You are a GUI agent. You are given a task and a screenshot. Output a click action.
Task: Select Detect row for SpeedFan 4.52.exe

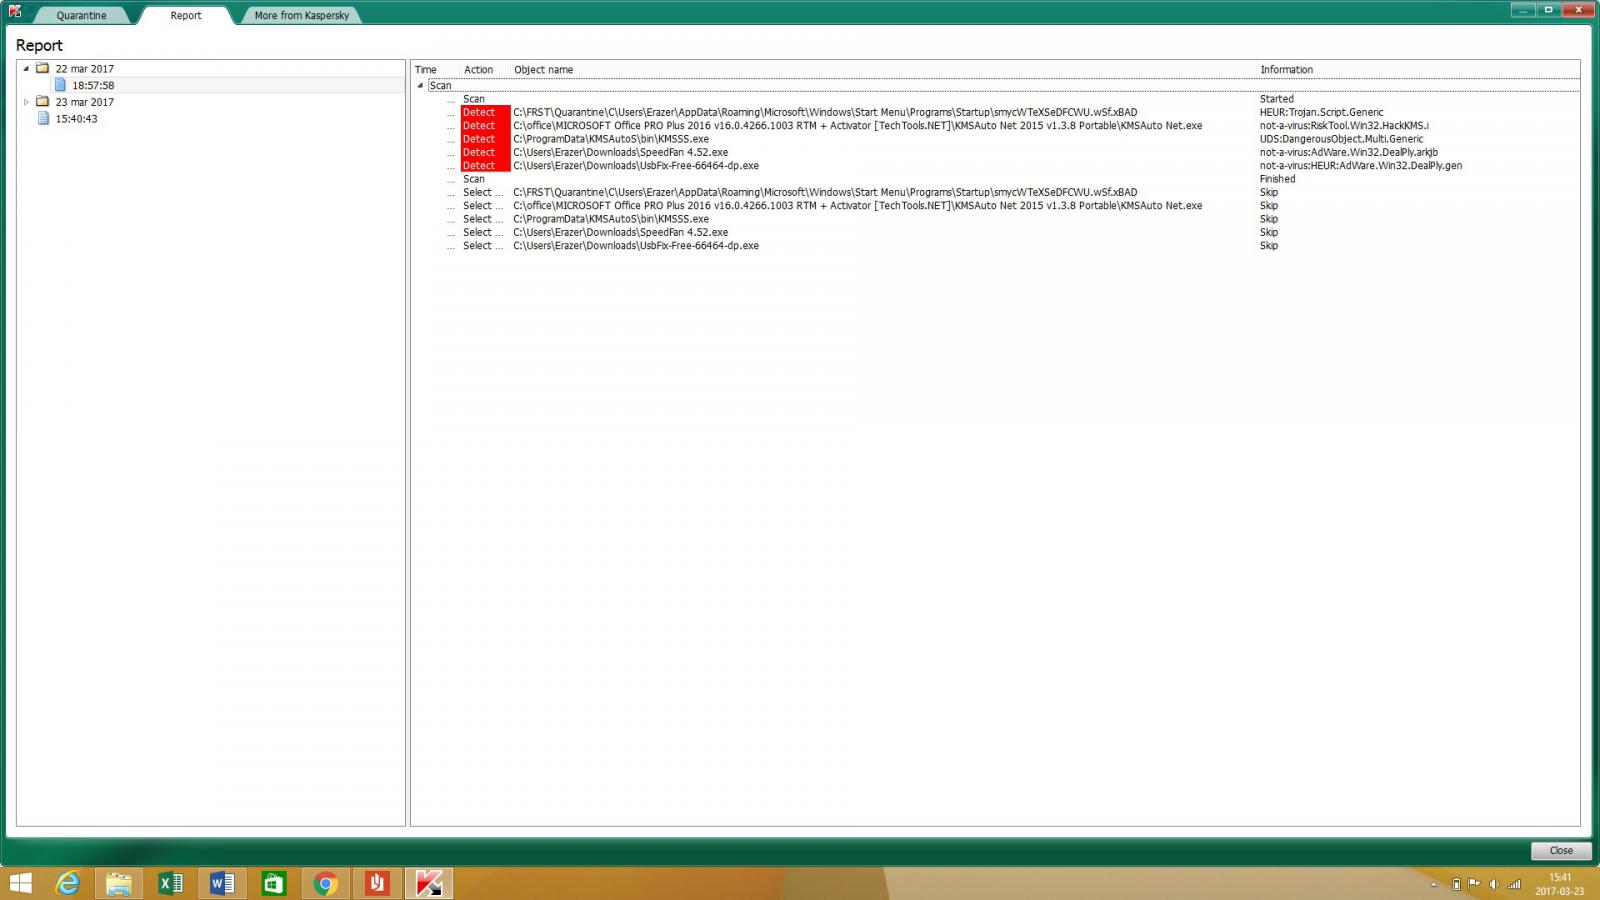tap(995, 152)
